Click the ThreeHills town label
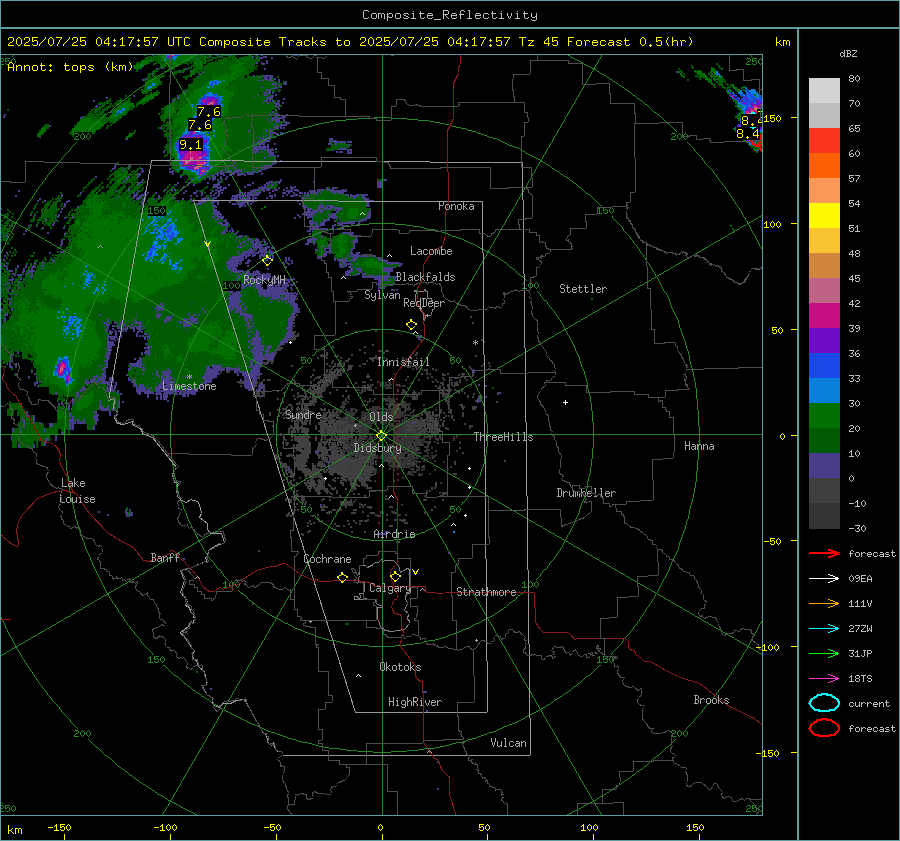Viewport: 900px width, 841px height. coord(503,437)
